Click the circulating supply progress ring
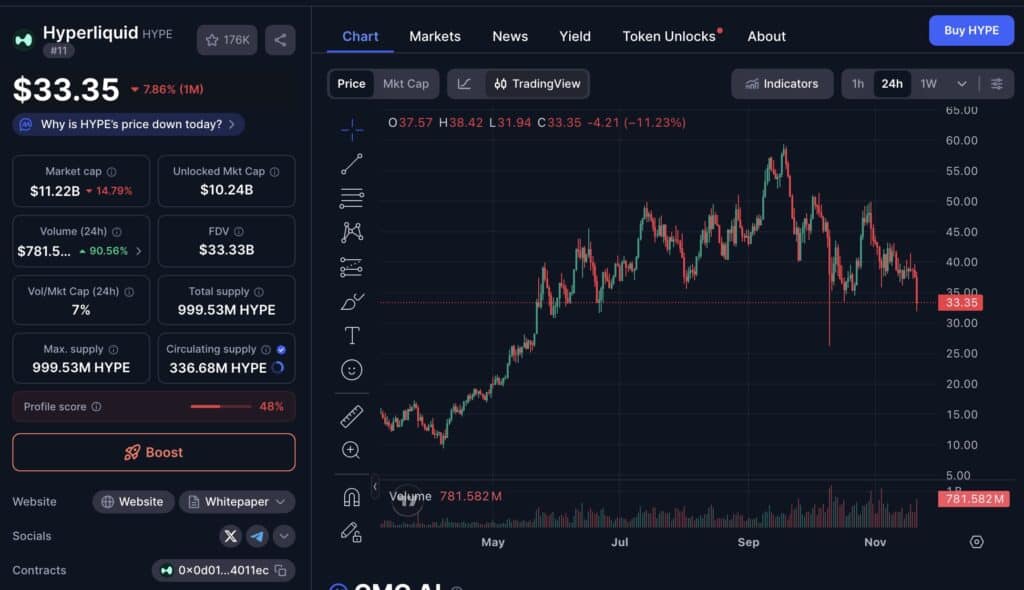 pos(278,368)
